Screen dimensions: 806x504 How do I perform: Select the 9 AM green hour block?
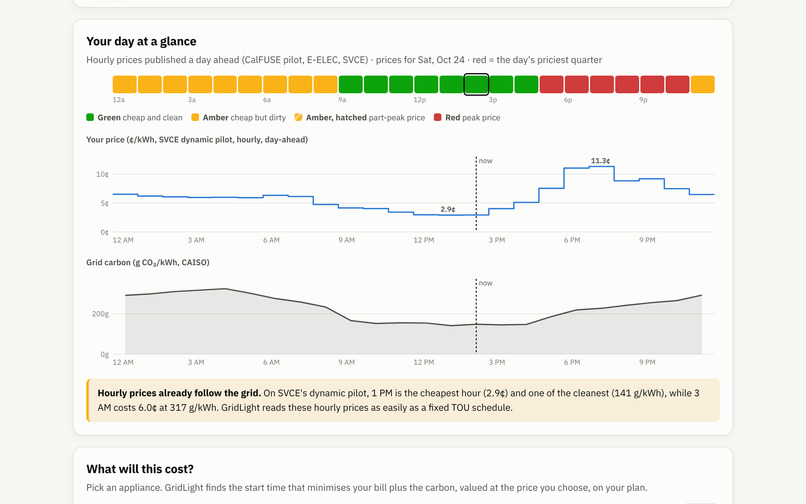click(351, 84)
